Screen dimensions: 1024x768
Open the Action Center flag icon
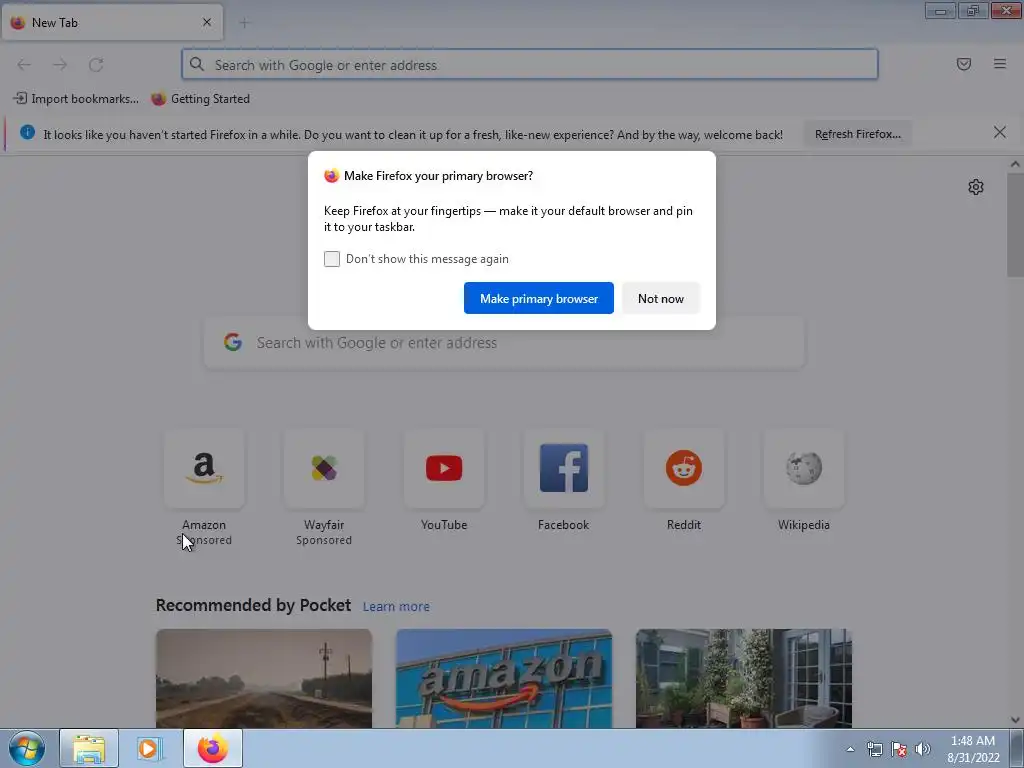click(x=899, y=749)
